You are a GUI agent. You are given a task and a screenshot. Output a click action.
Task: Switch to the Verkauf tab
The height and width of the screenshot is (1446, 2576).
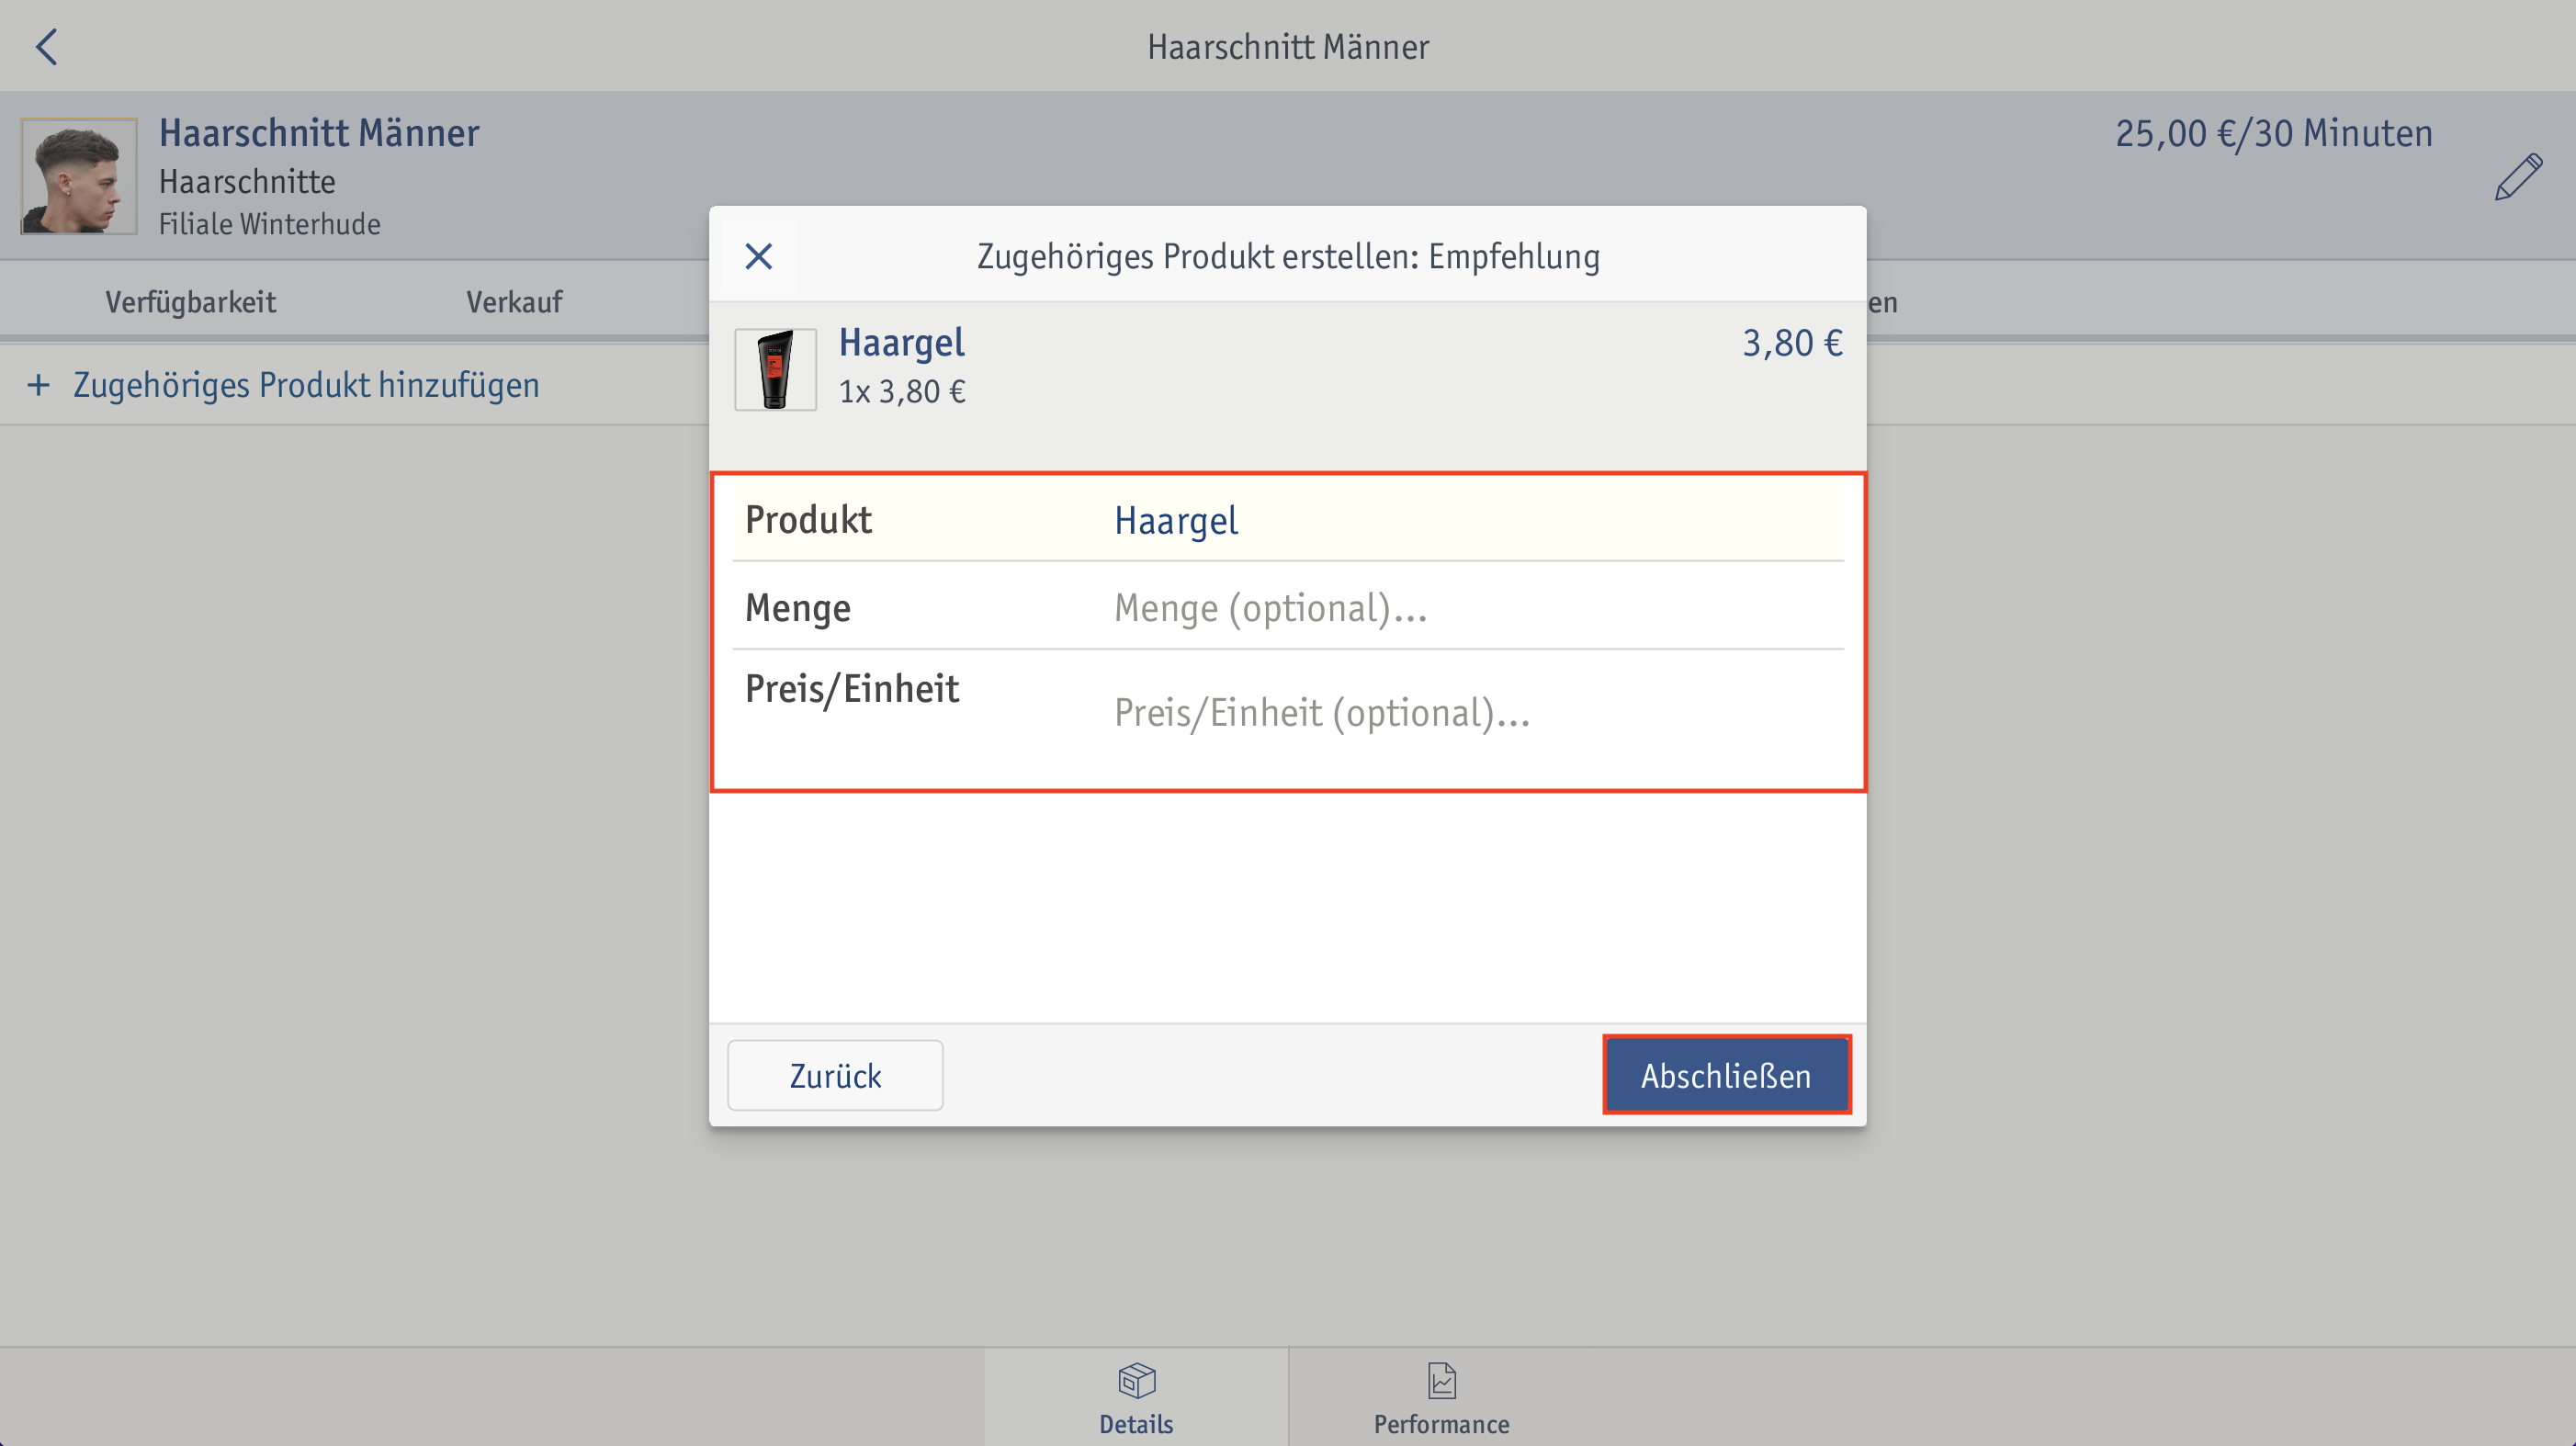click(x=514, y=302)
